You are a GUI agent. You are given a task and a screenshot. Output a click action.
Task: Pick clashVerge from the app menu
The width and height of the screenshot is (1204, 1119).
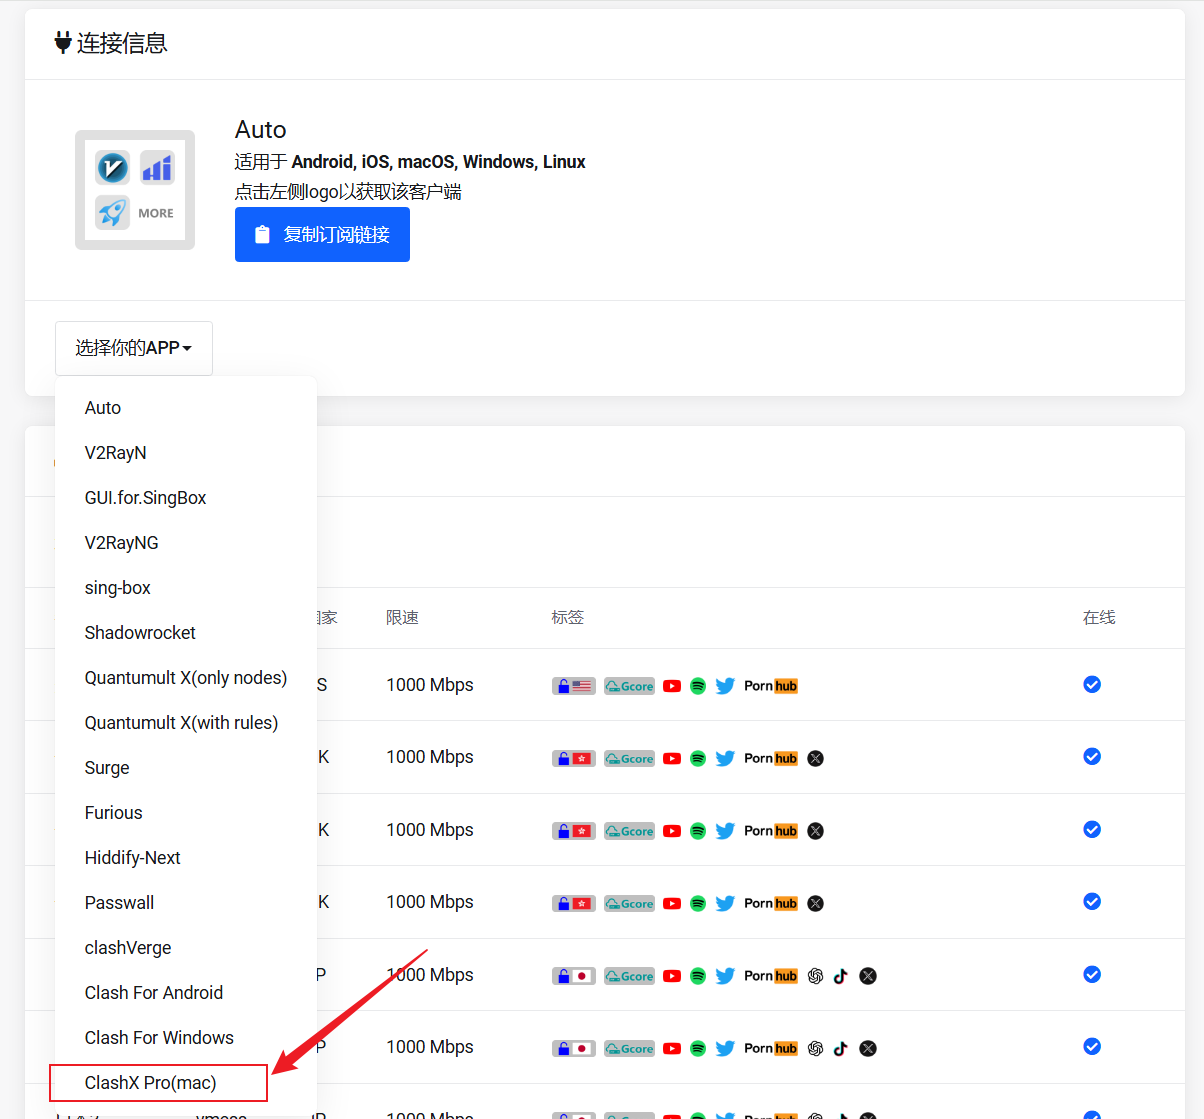click(186, 948)
